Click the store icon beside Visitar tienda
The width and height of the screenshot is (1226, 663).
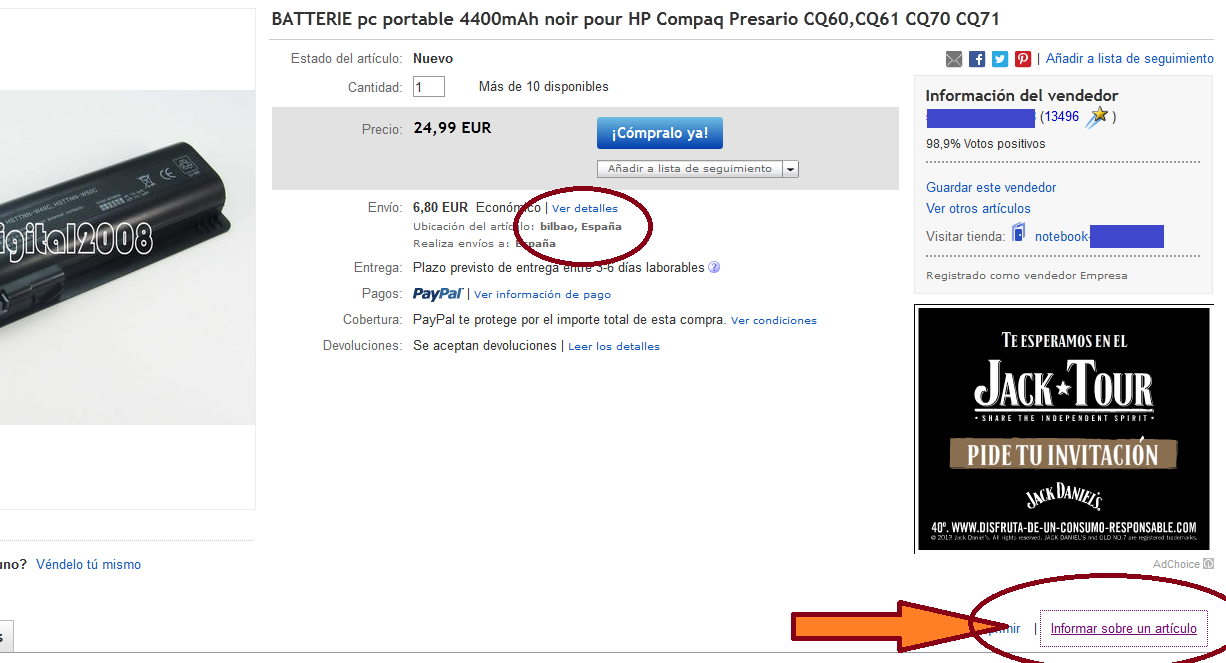1019,233
